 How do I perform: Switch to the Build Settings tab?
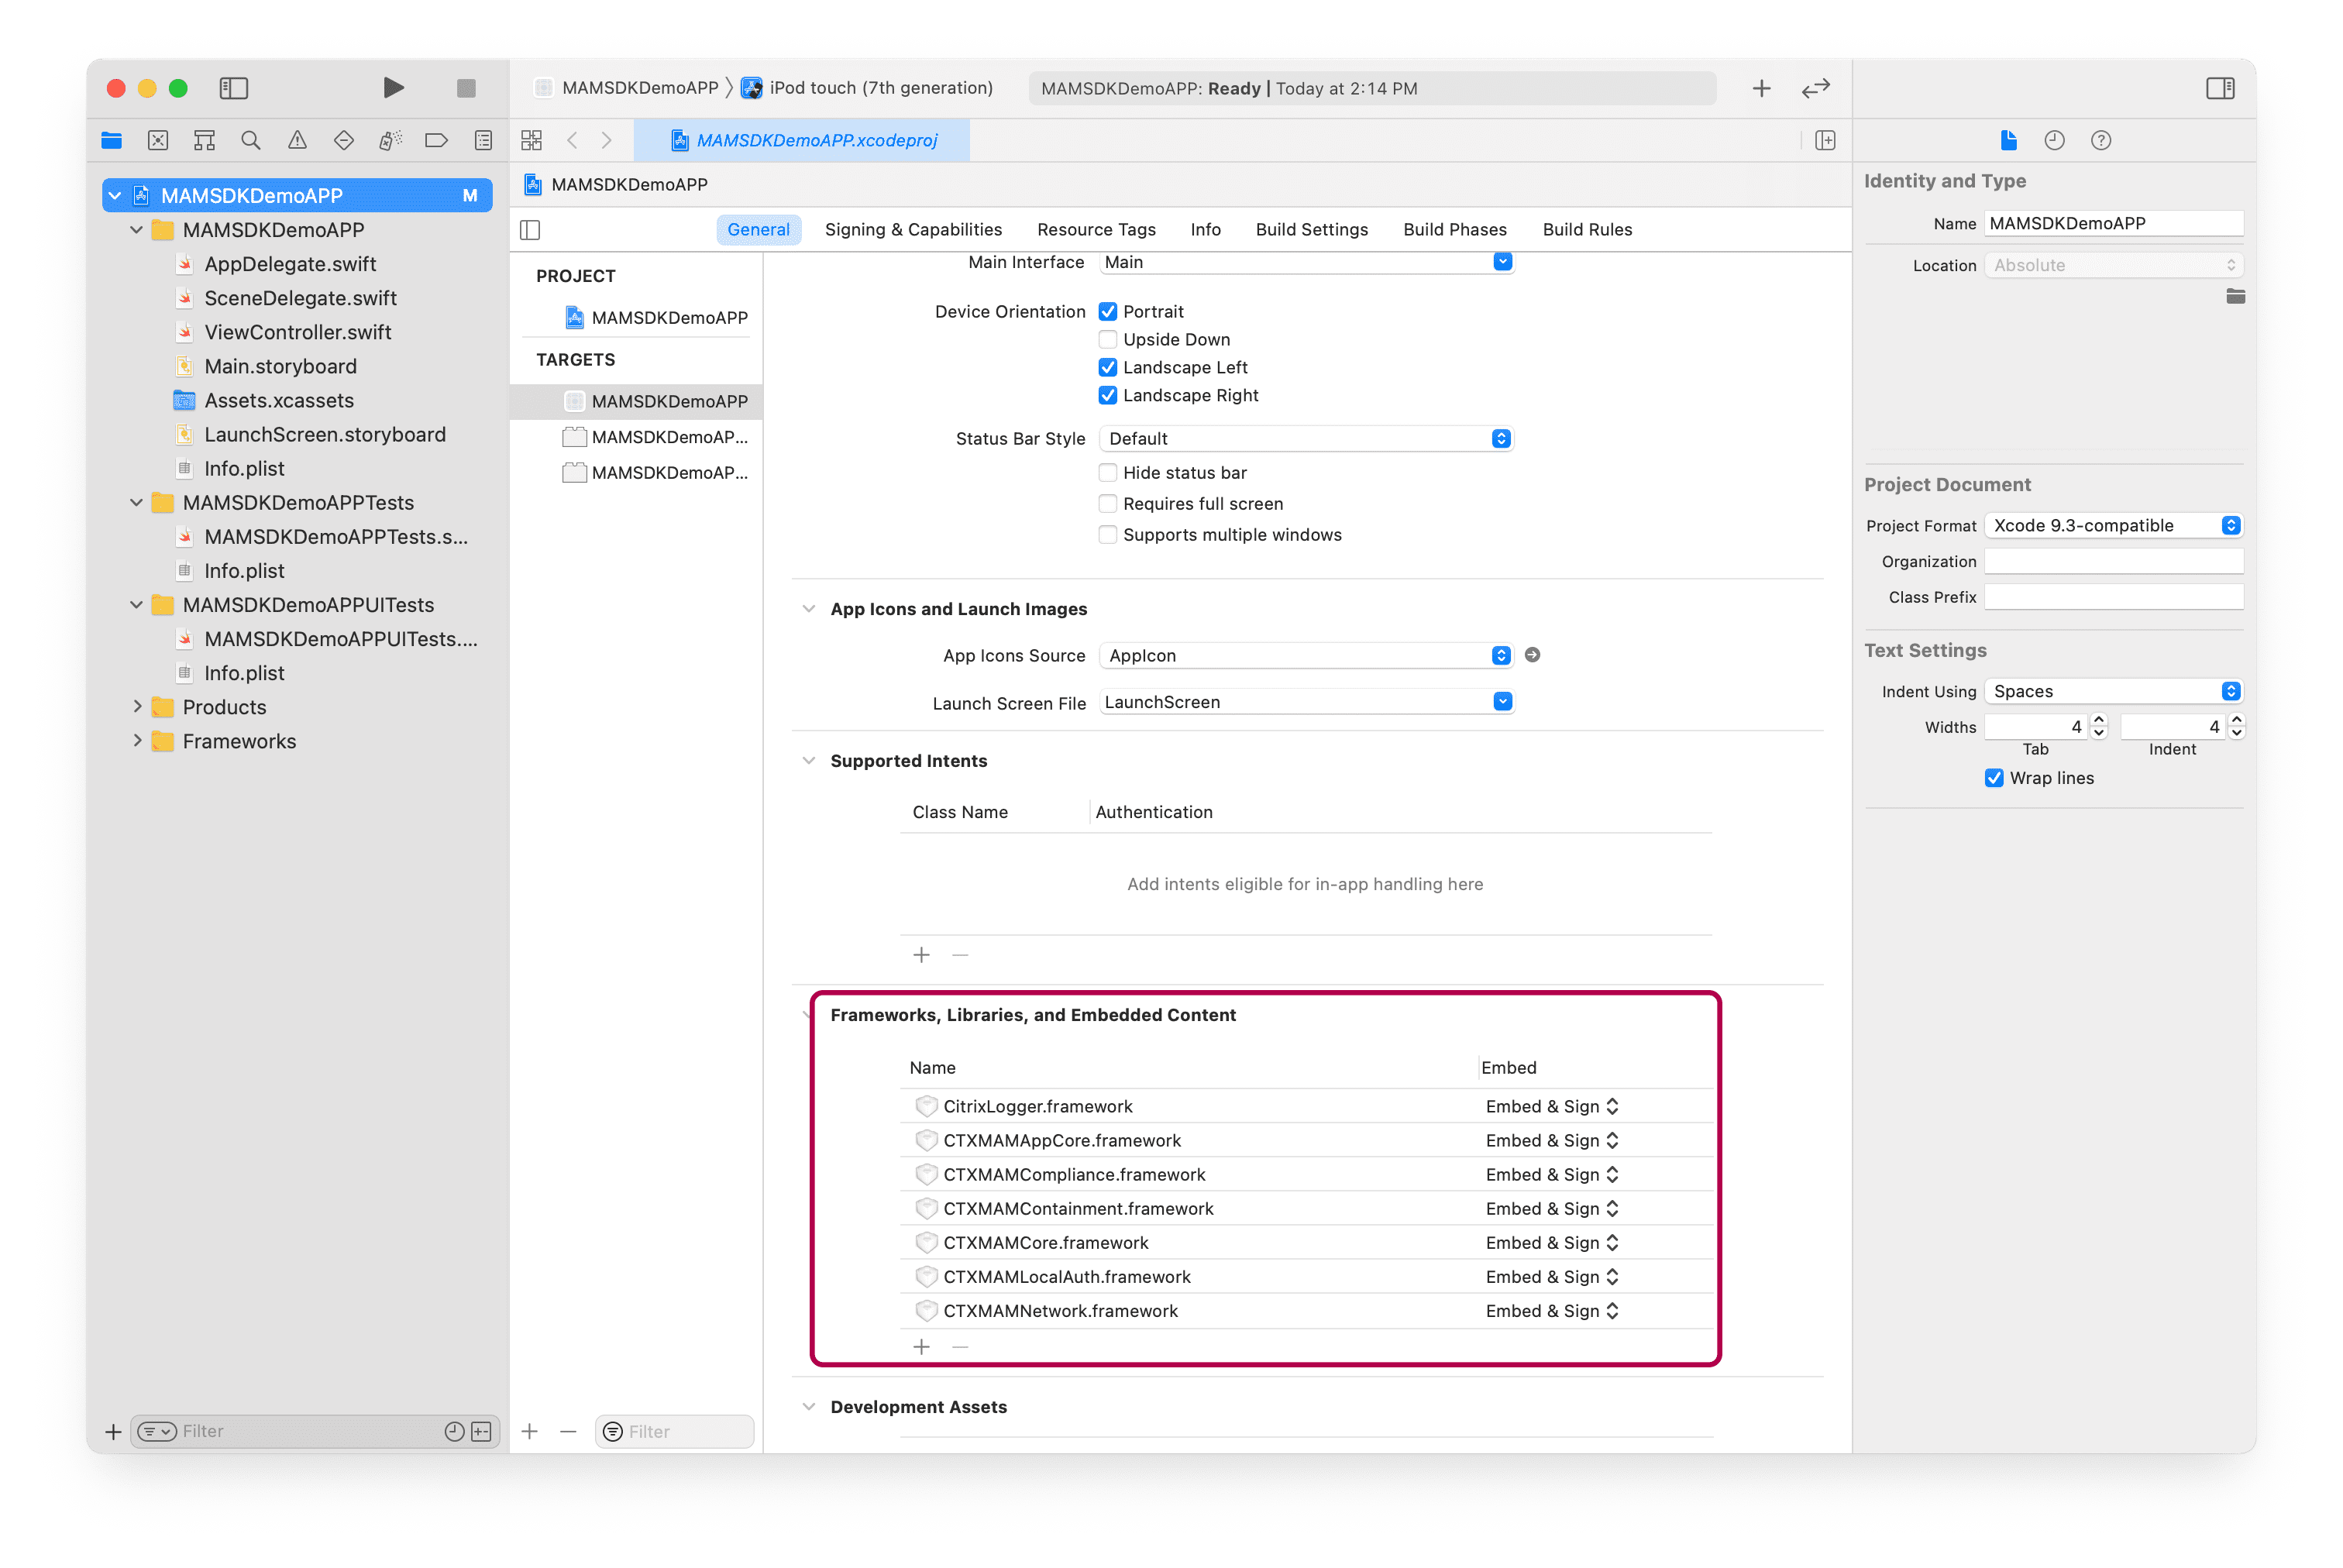point(1311,230)
